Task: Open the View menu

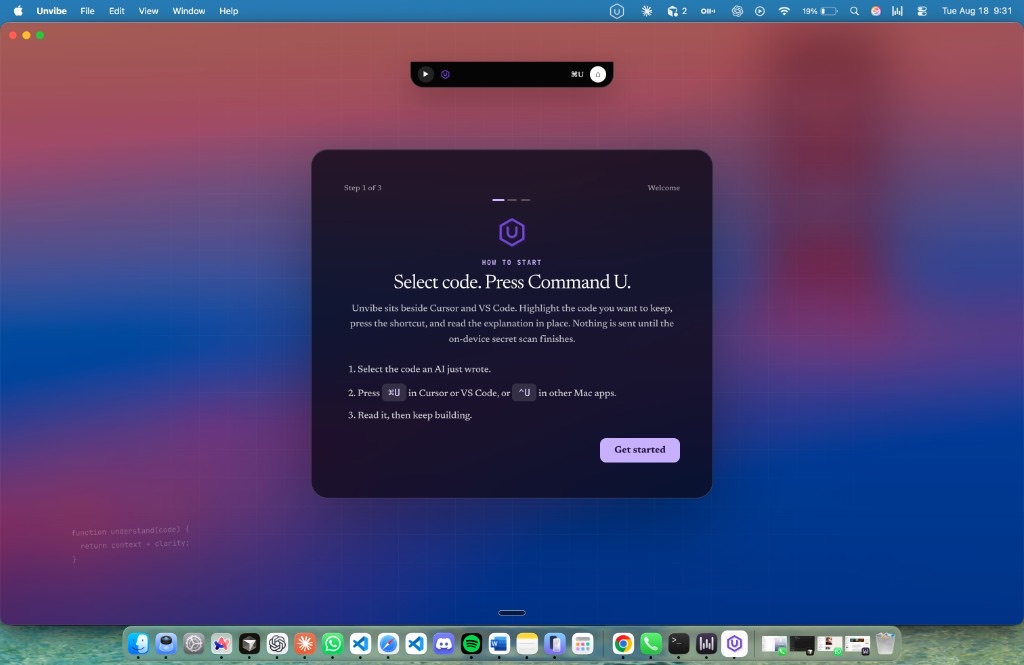Action: pos(148,11)
